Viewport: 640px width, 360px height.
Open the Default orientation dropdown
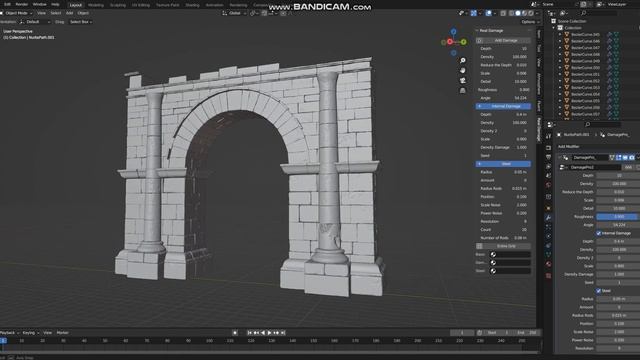click(x=35, y=22)
